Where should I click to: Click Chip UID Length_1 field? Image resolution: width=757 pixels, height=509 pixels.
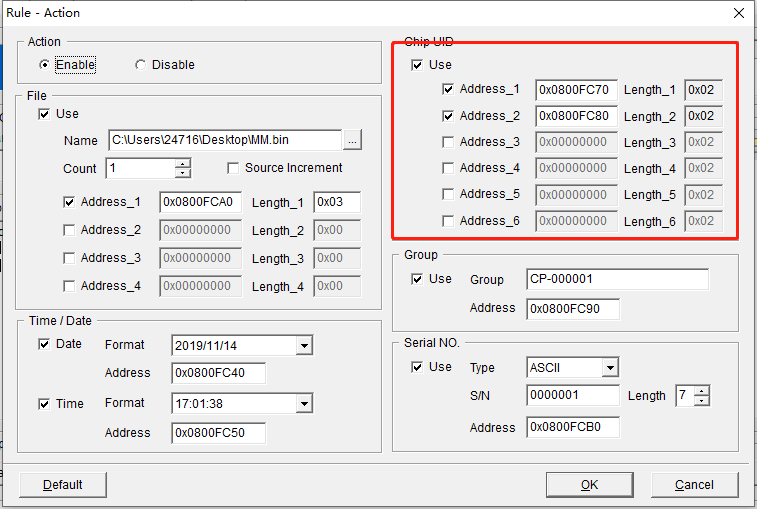(x=703, y=90)
